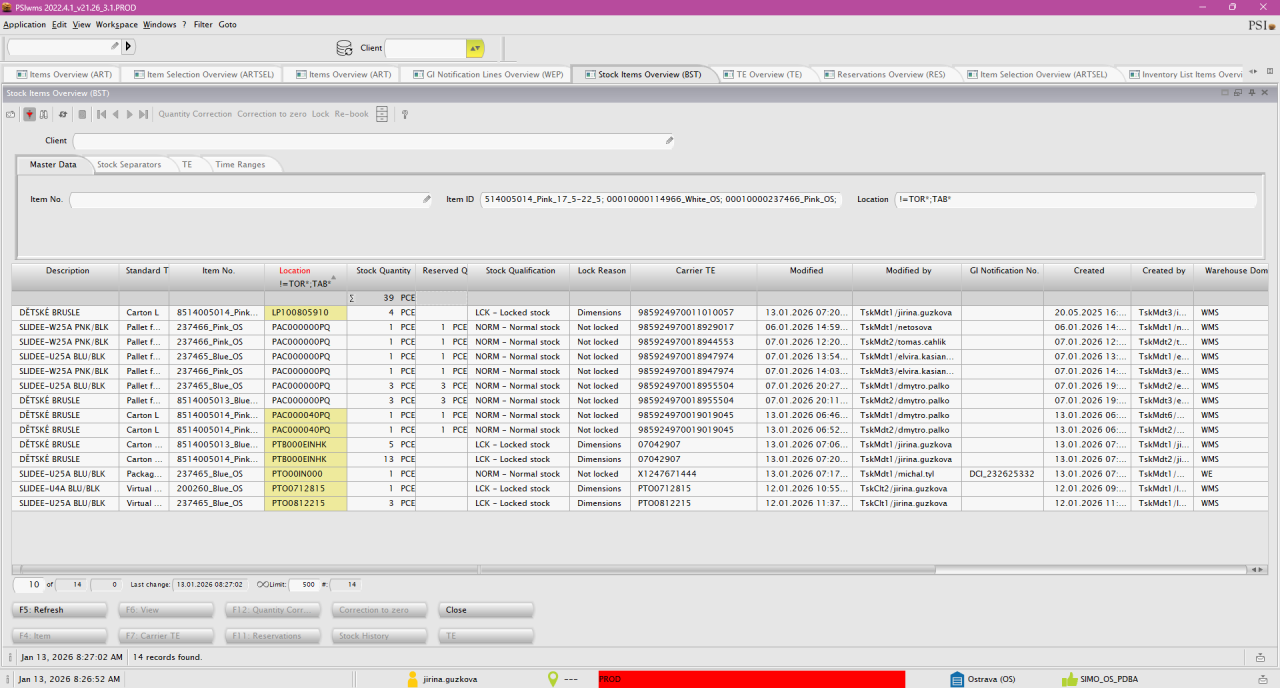The height and width of the screenshot is (688, 1280).
Task: Click the pin icon in panel header
Action: click(x=1251, y=93)
